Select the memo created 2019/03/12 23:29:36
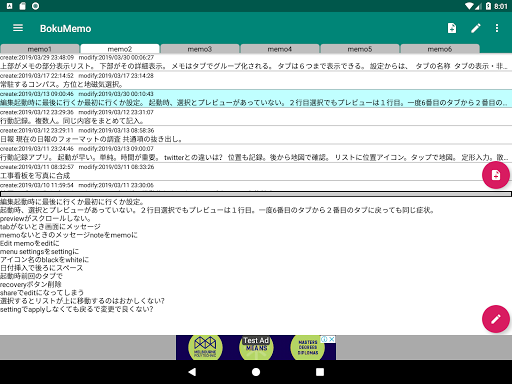This screenshot has height=384, width=512. click(x=256, y=117)
